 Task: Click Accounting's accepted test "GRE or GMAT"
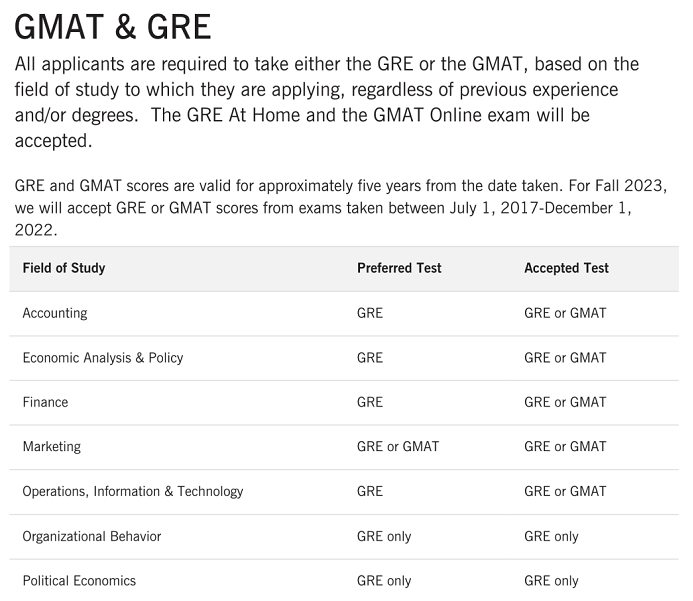565,313
